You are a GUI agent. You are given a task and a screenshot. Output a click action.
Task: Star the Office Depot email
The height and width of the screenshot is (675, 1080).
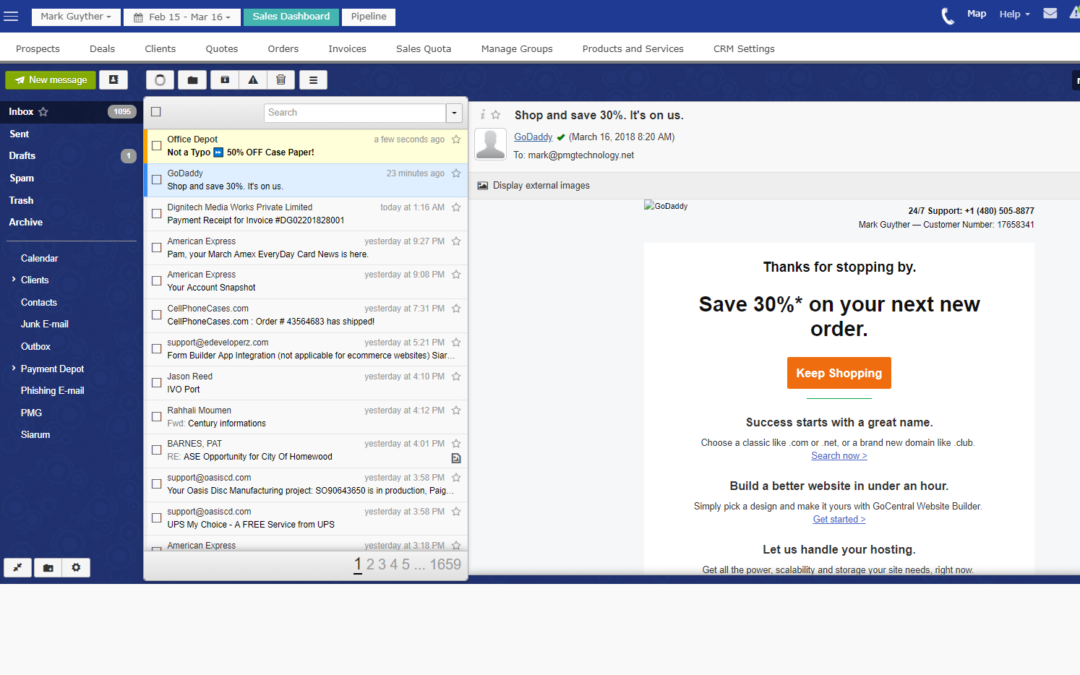456,140
